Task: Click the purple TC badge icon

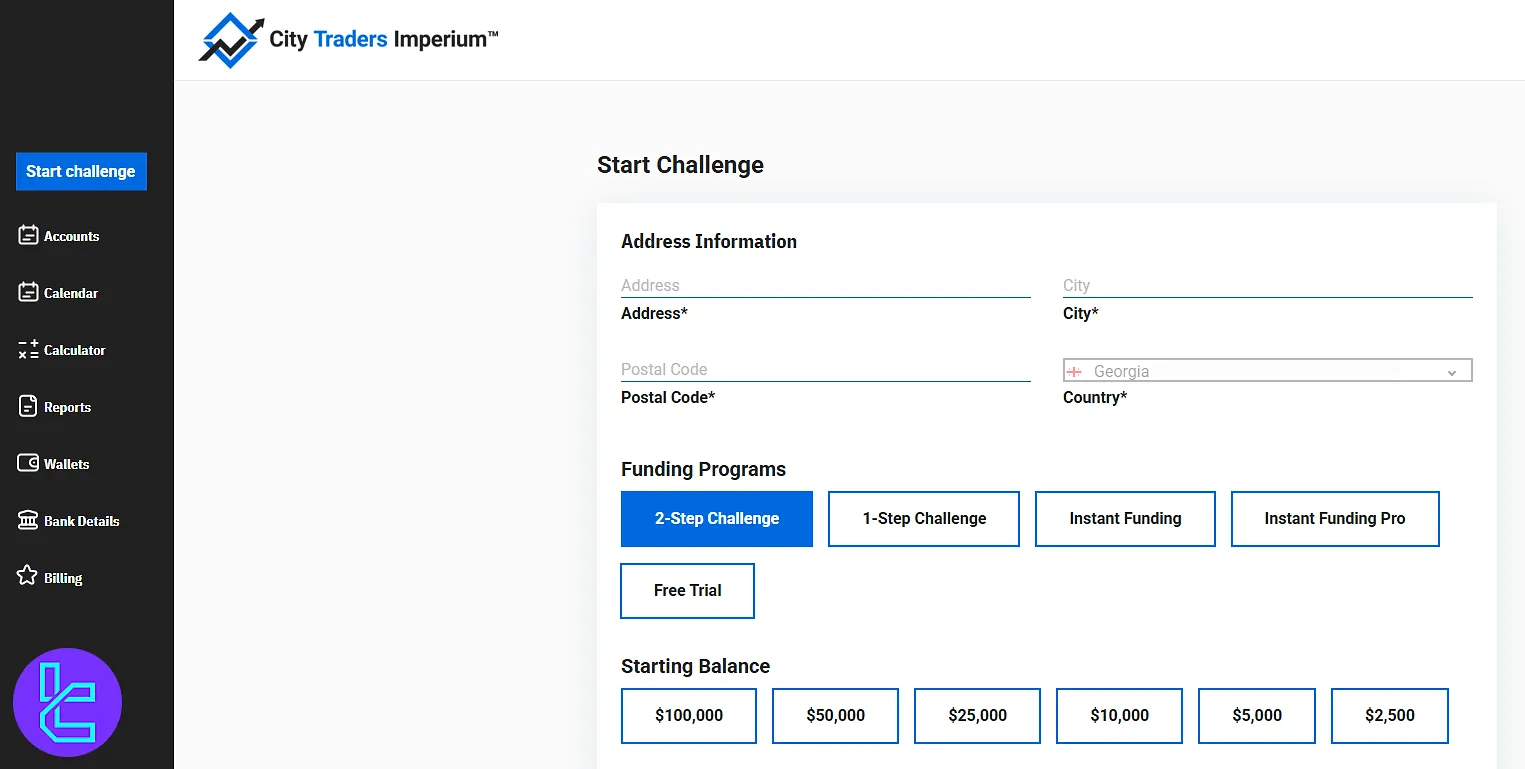Action: click(67, 703)
